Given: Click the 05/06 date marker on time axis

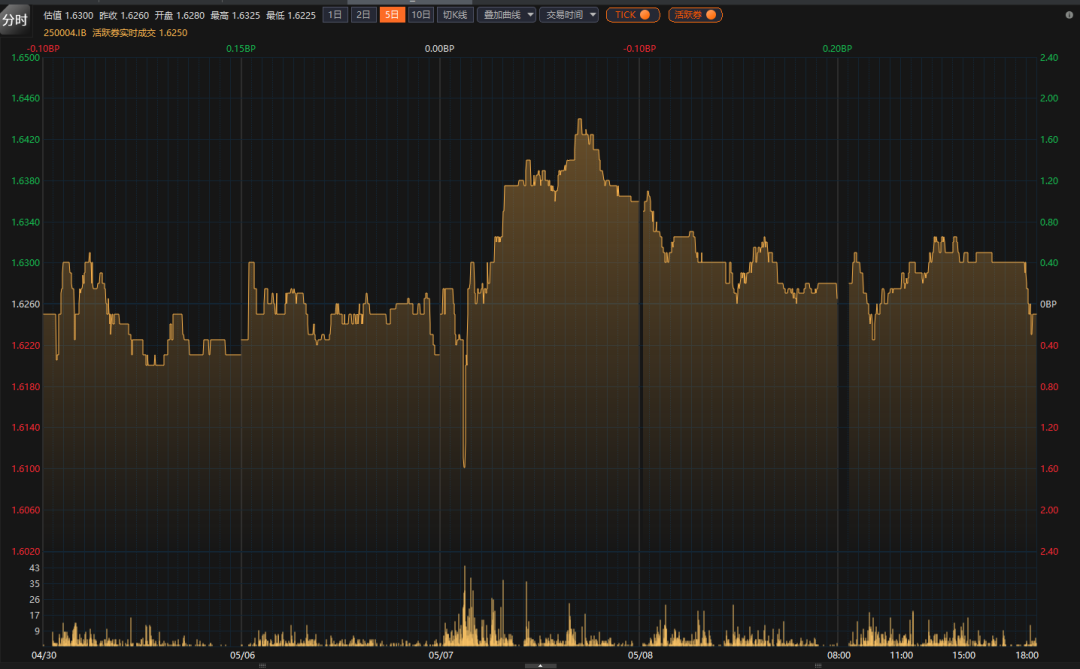Looking at the screenshot, I should tap(242, 656).
